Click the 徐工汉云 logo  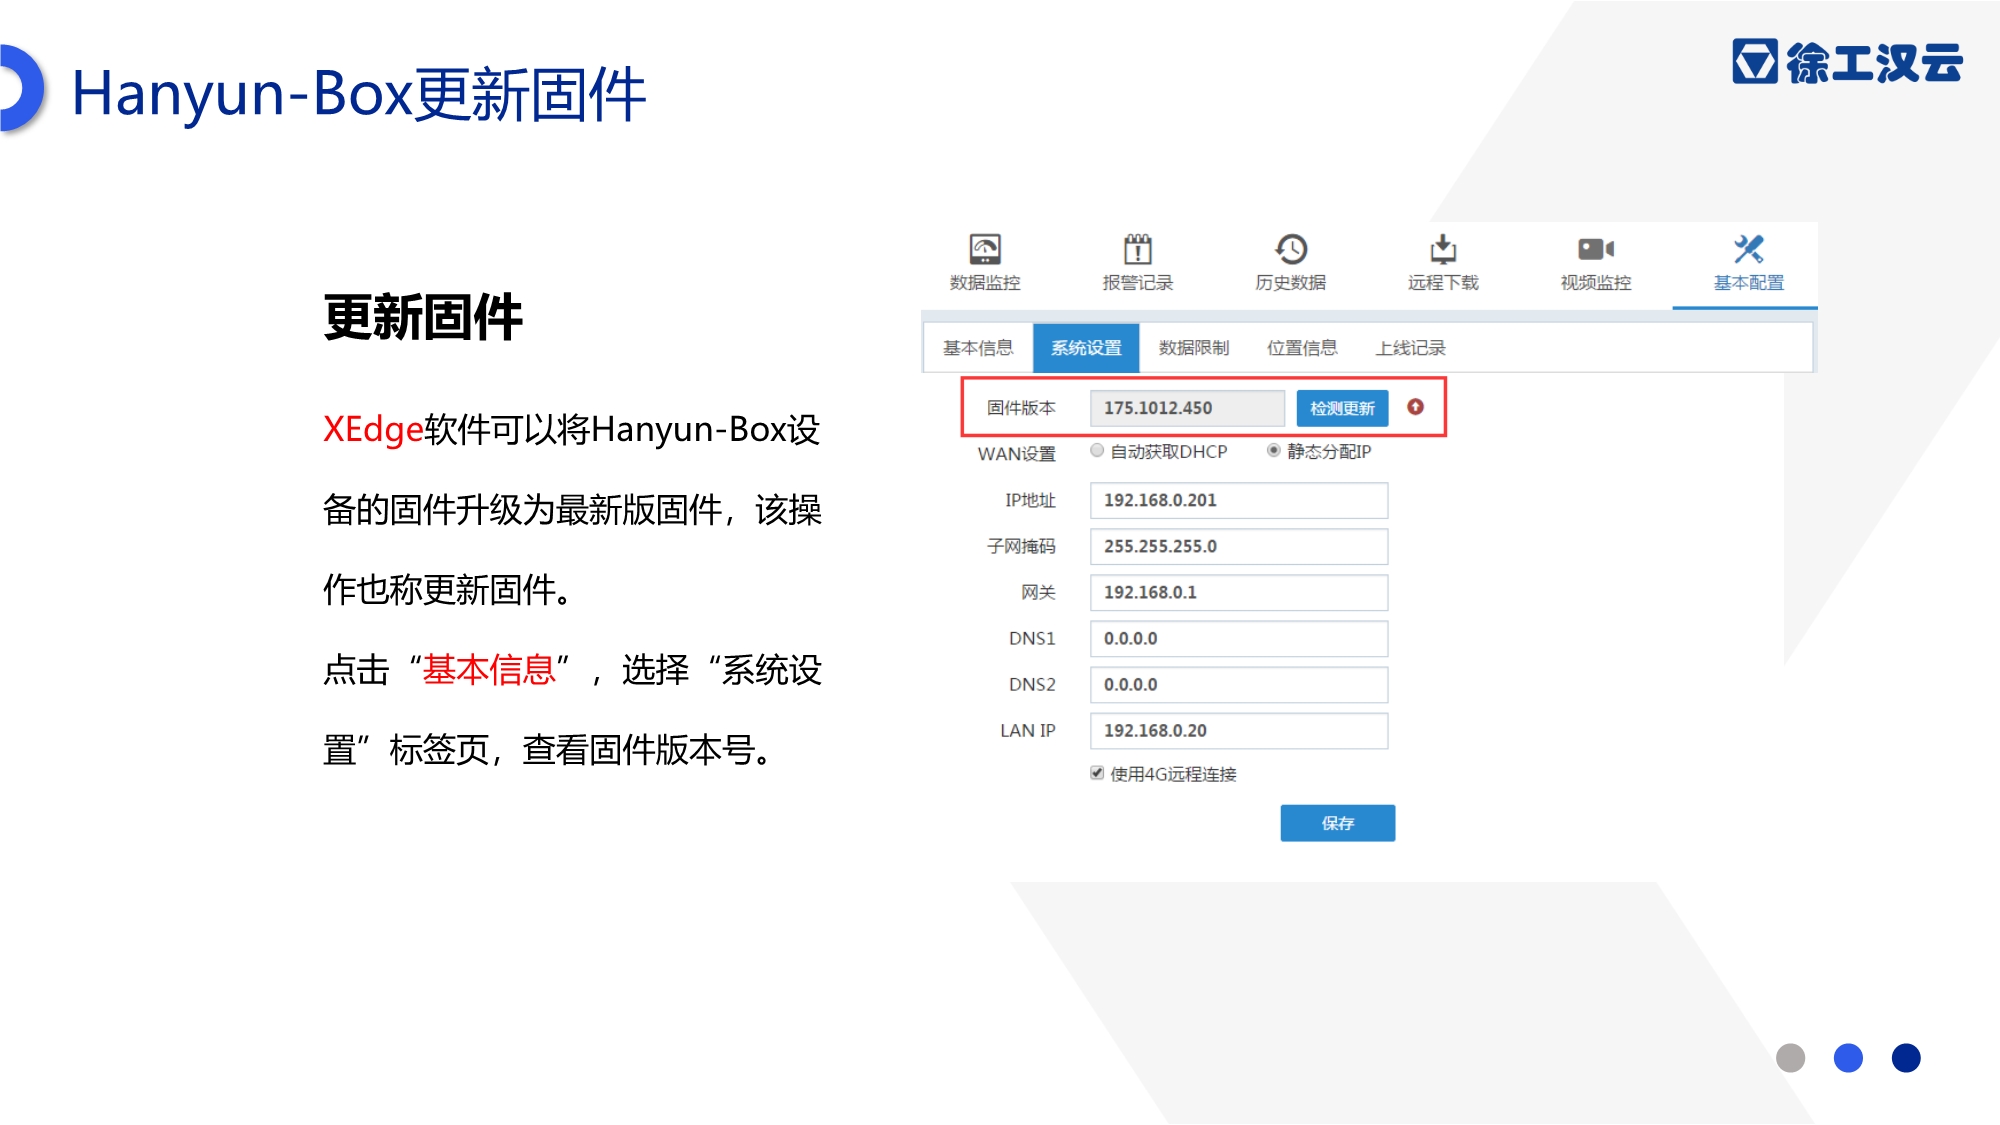pyautogui.click(x=1847, y=62)
